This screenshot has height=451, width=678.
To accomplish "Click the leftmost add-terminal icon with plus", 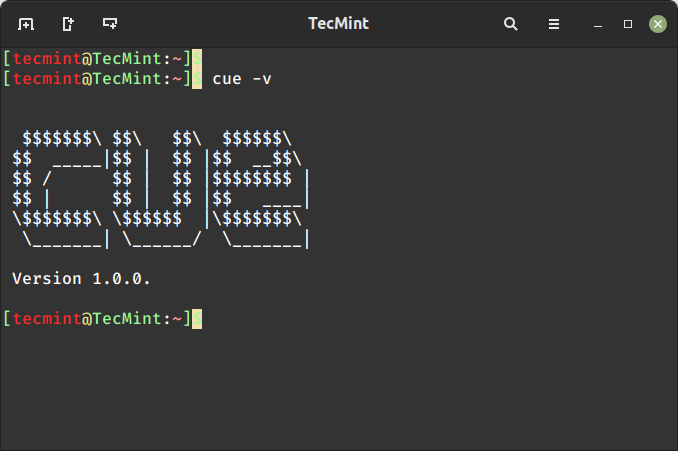I will (26, 24).
